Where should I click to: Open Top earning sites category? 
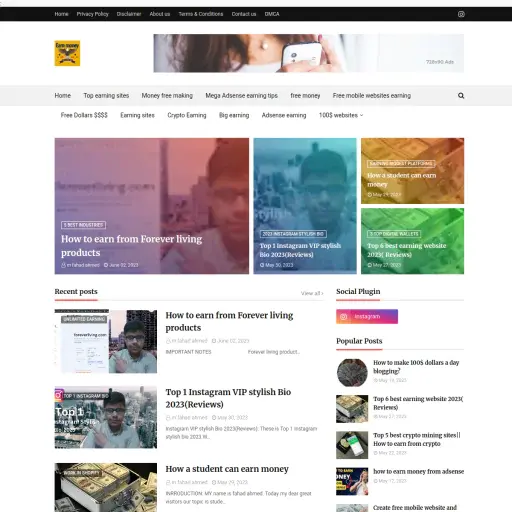pos(106,96)
